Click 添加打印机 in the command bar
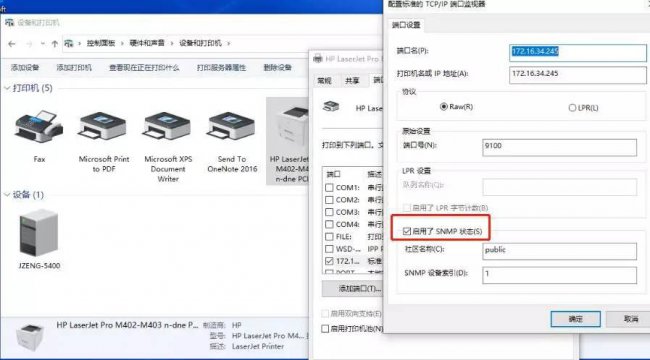Screen dimensions: 650x360 point(74,68)
